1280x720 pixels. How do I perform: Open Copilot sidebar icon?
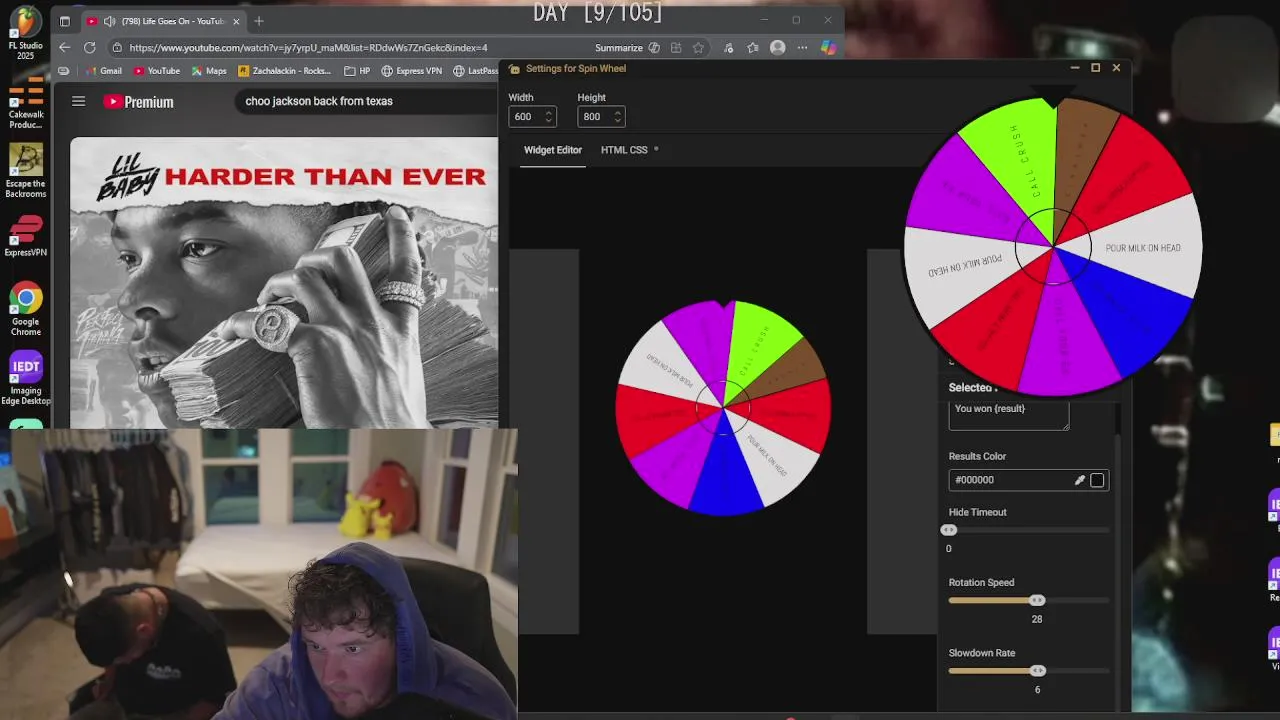tap(828, 47)
